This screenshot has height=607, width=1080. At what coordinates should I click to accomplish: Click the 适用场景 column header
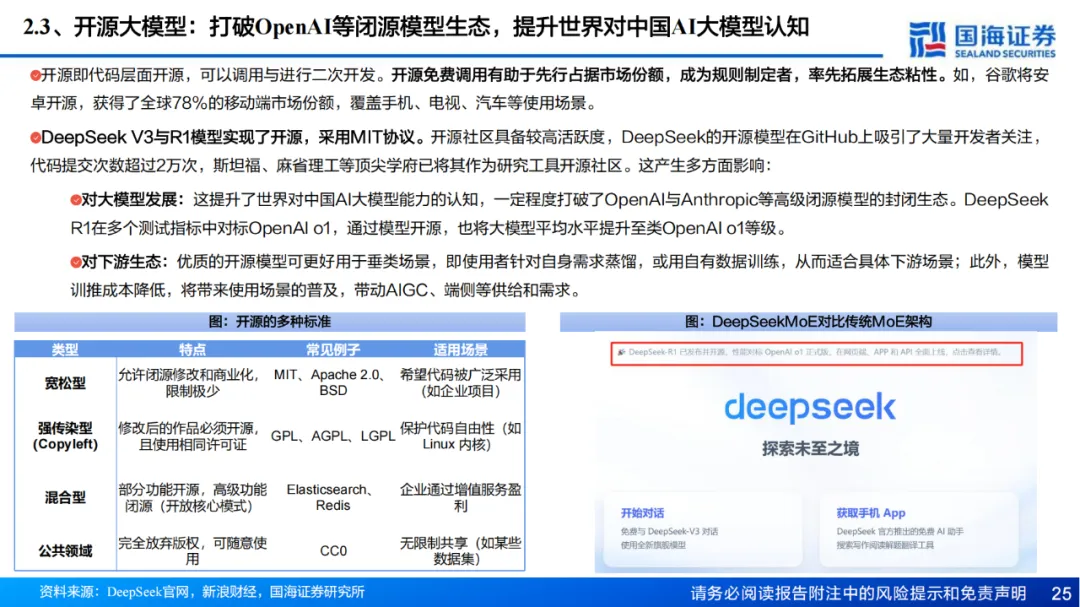point(460,350)
